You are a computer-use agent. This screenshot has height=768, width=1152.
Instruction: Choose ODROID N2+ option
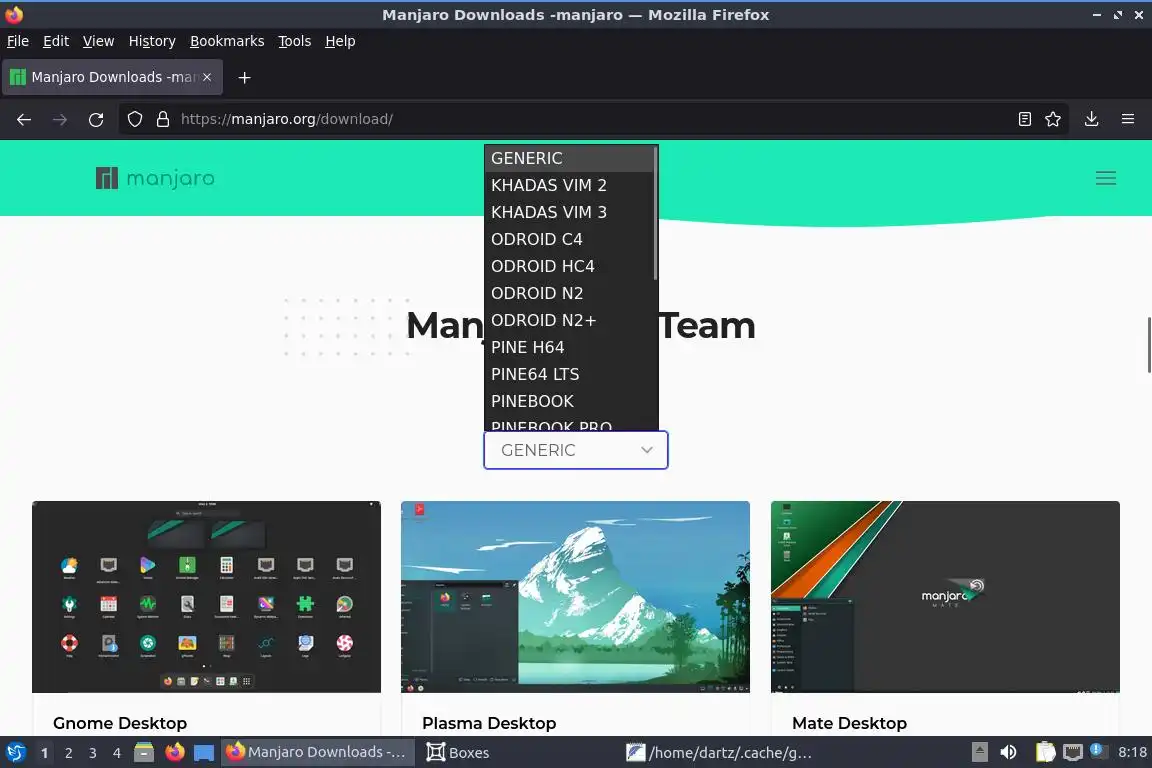point(569,320)
